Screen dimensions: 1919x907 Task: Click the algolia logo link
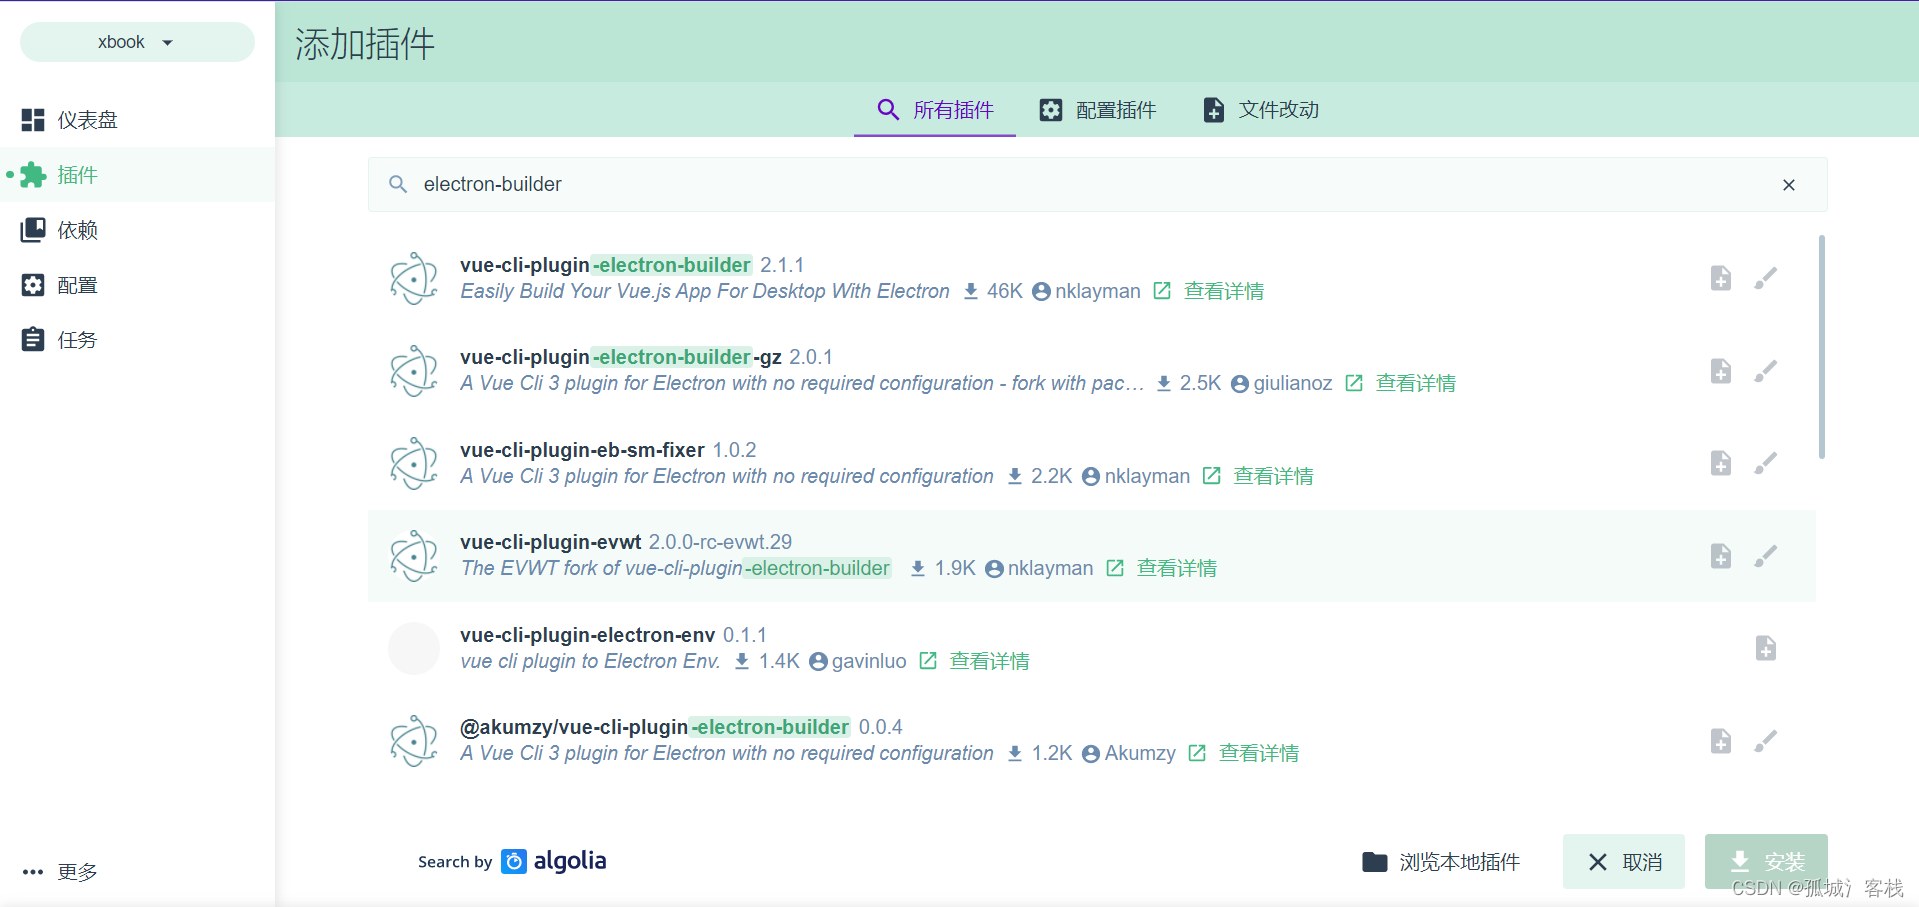point(554,861)
